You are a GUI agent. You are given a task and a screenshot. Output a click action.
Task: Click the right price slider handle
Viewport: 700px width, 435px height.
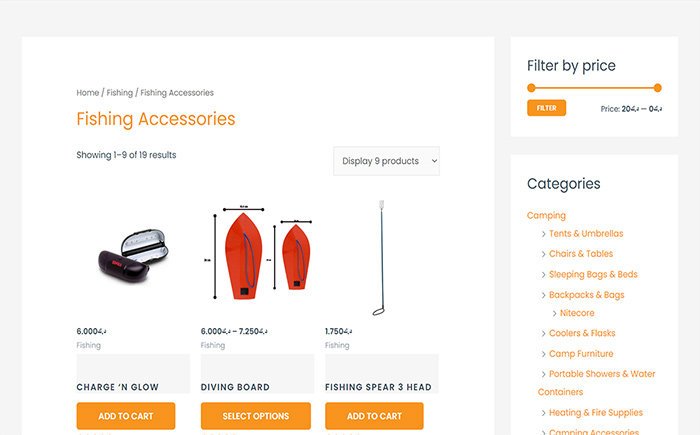point(658,88)
